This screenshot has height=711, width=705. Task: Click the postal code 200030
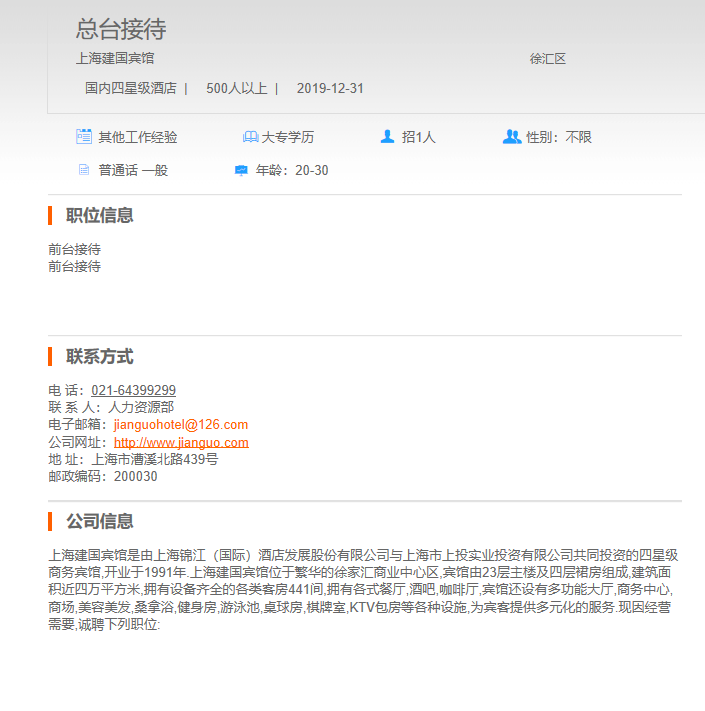pyautogui.click(x=135, y=476)
